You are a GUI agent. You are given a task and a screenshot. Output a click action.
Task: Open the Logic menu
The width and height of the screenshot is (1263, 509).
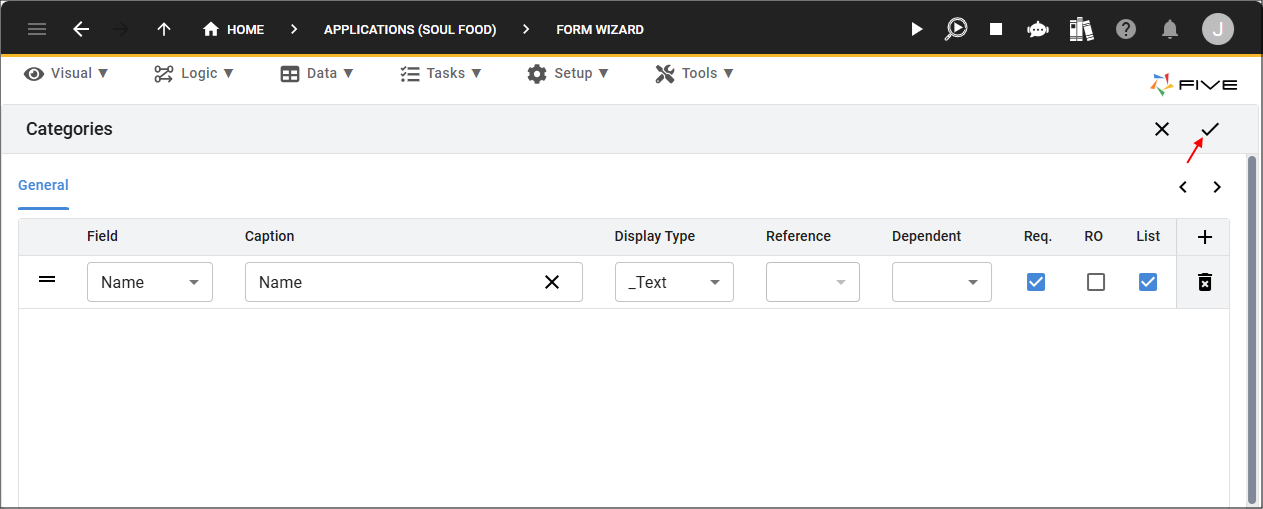pyautogui.click(x=194, y=73)
